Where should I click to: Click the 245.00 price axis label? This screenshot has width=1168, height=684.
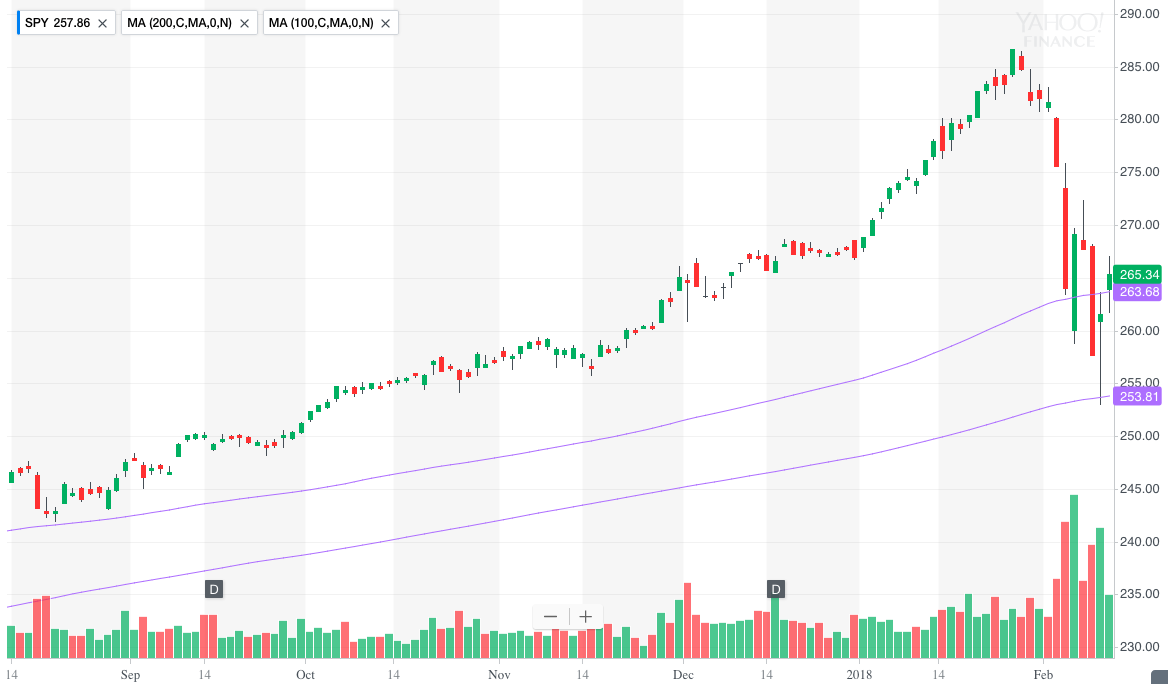pos(1140,489)
